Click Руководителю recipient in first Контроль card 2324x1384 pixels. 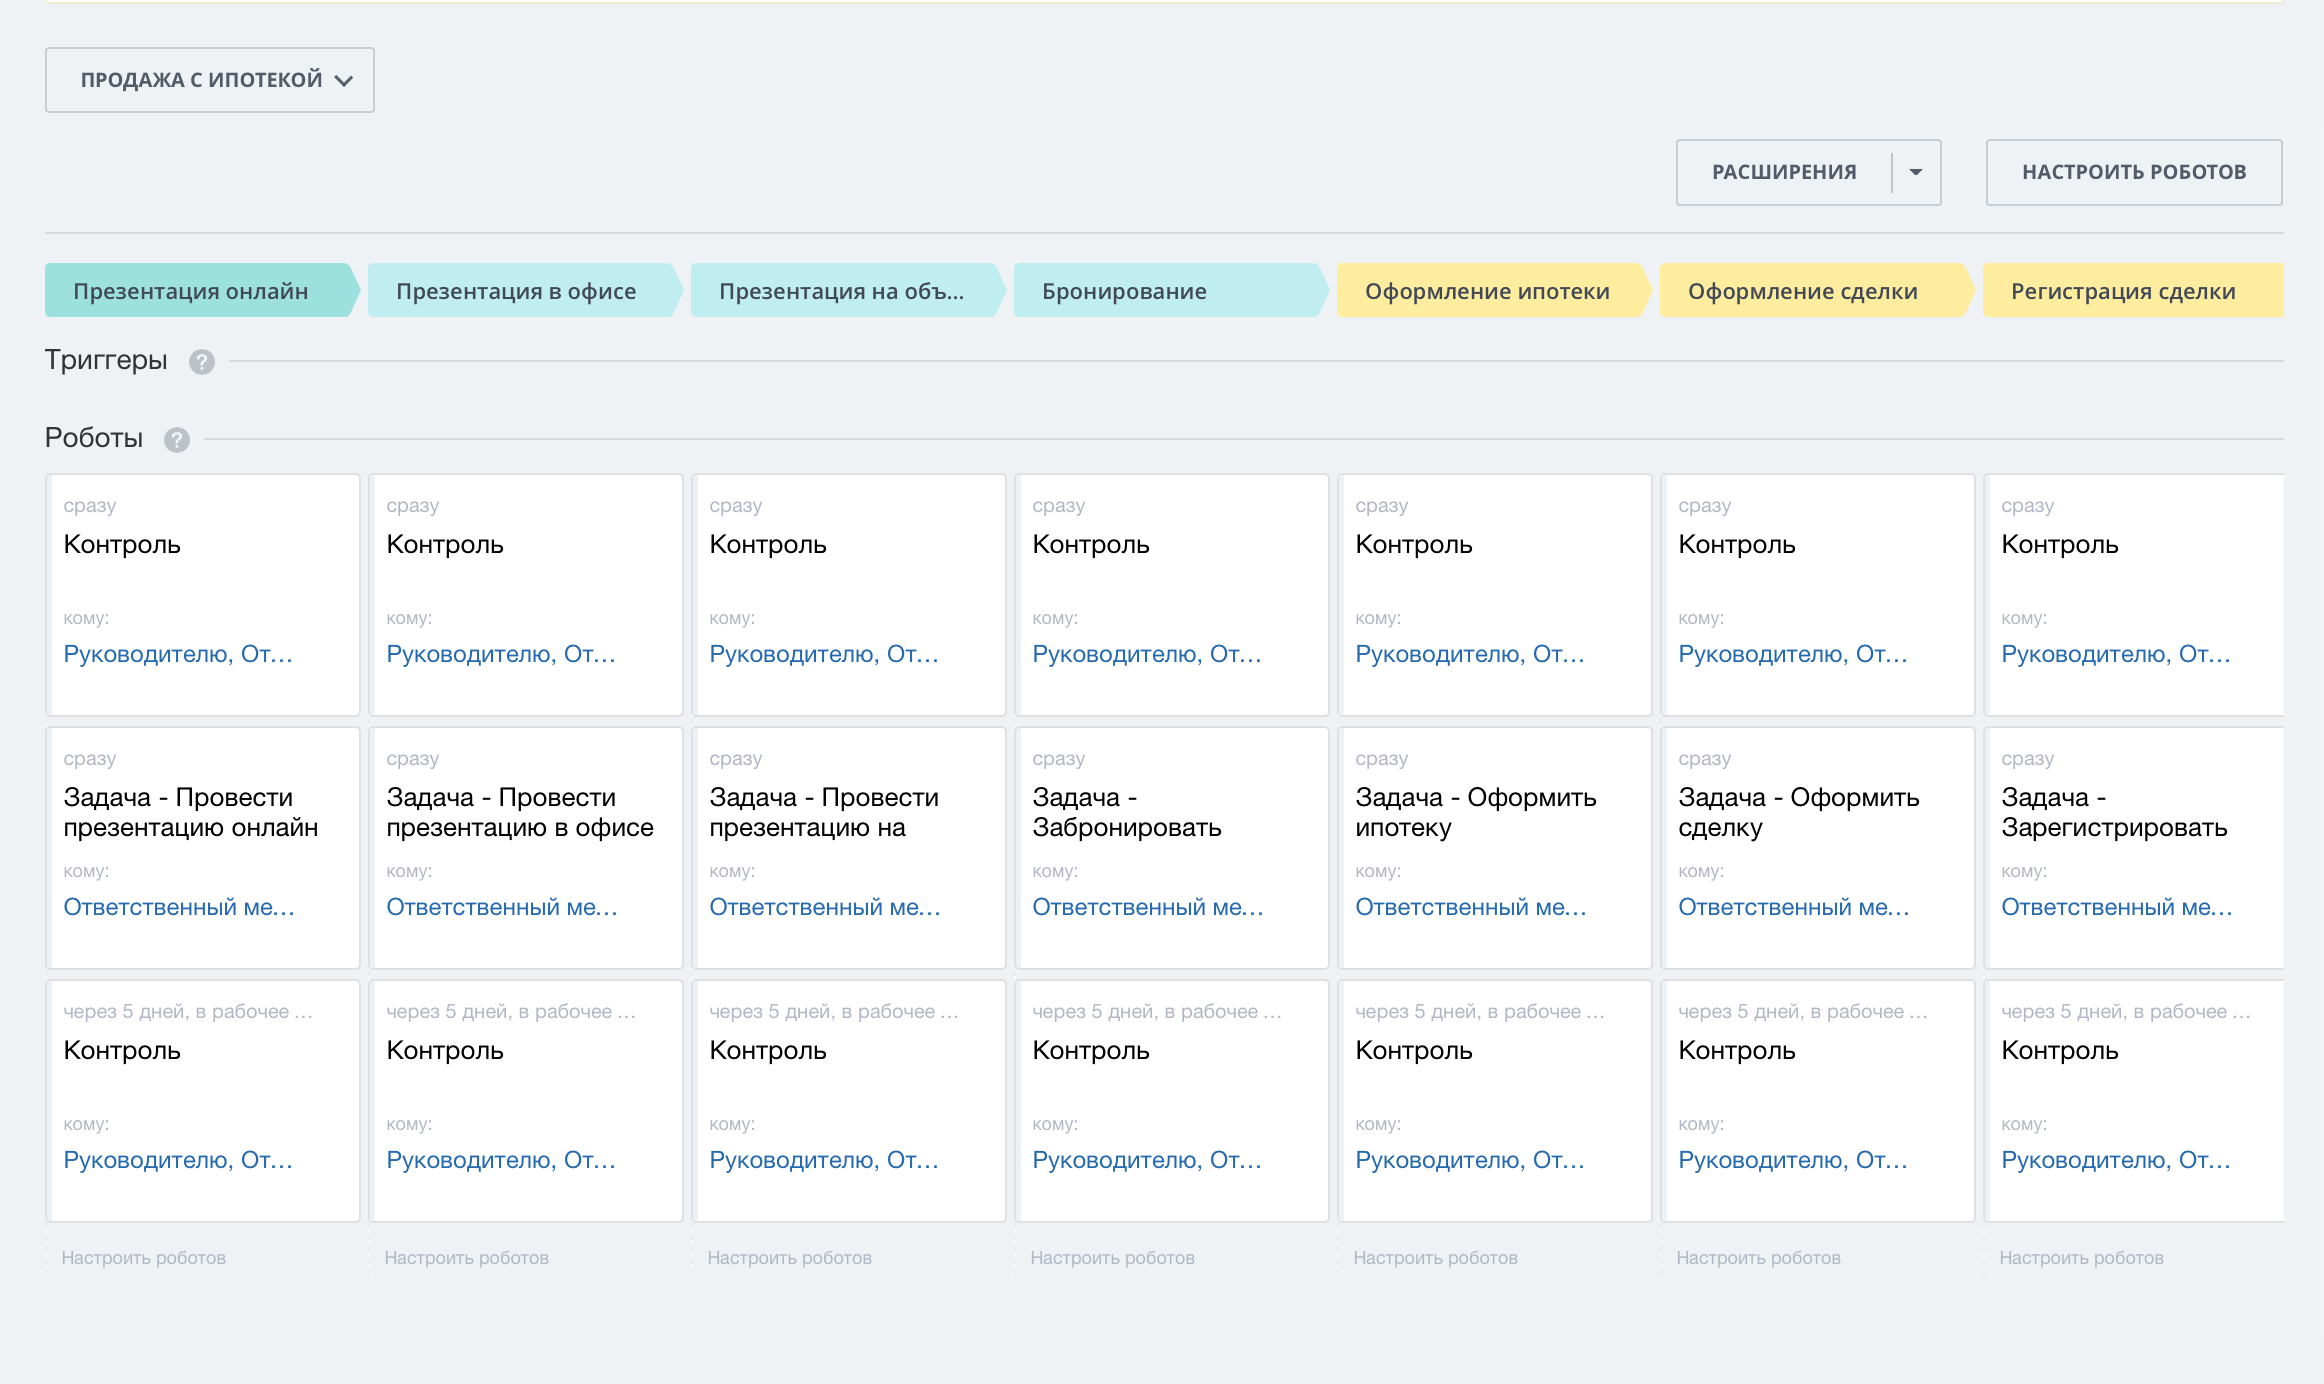click(178, 654)
